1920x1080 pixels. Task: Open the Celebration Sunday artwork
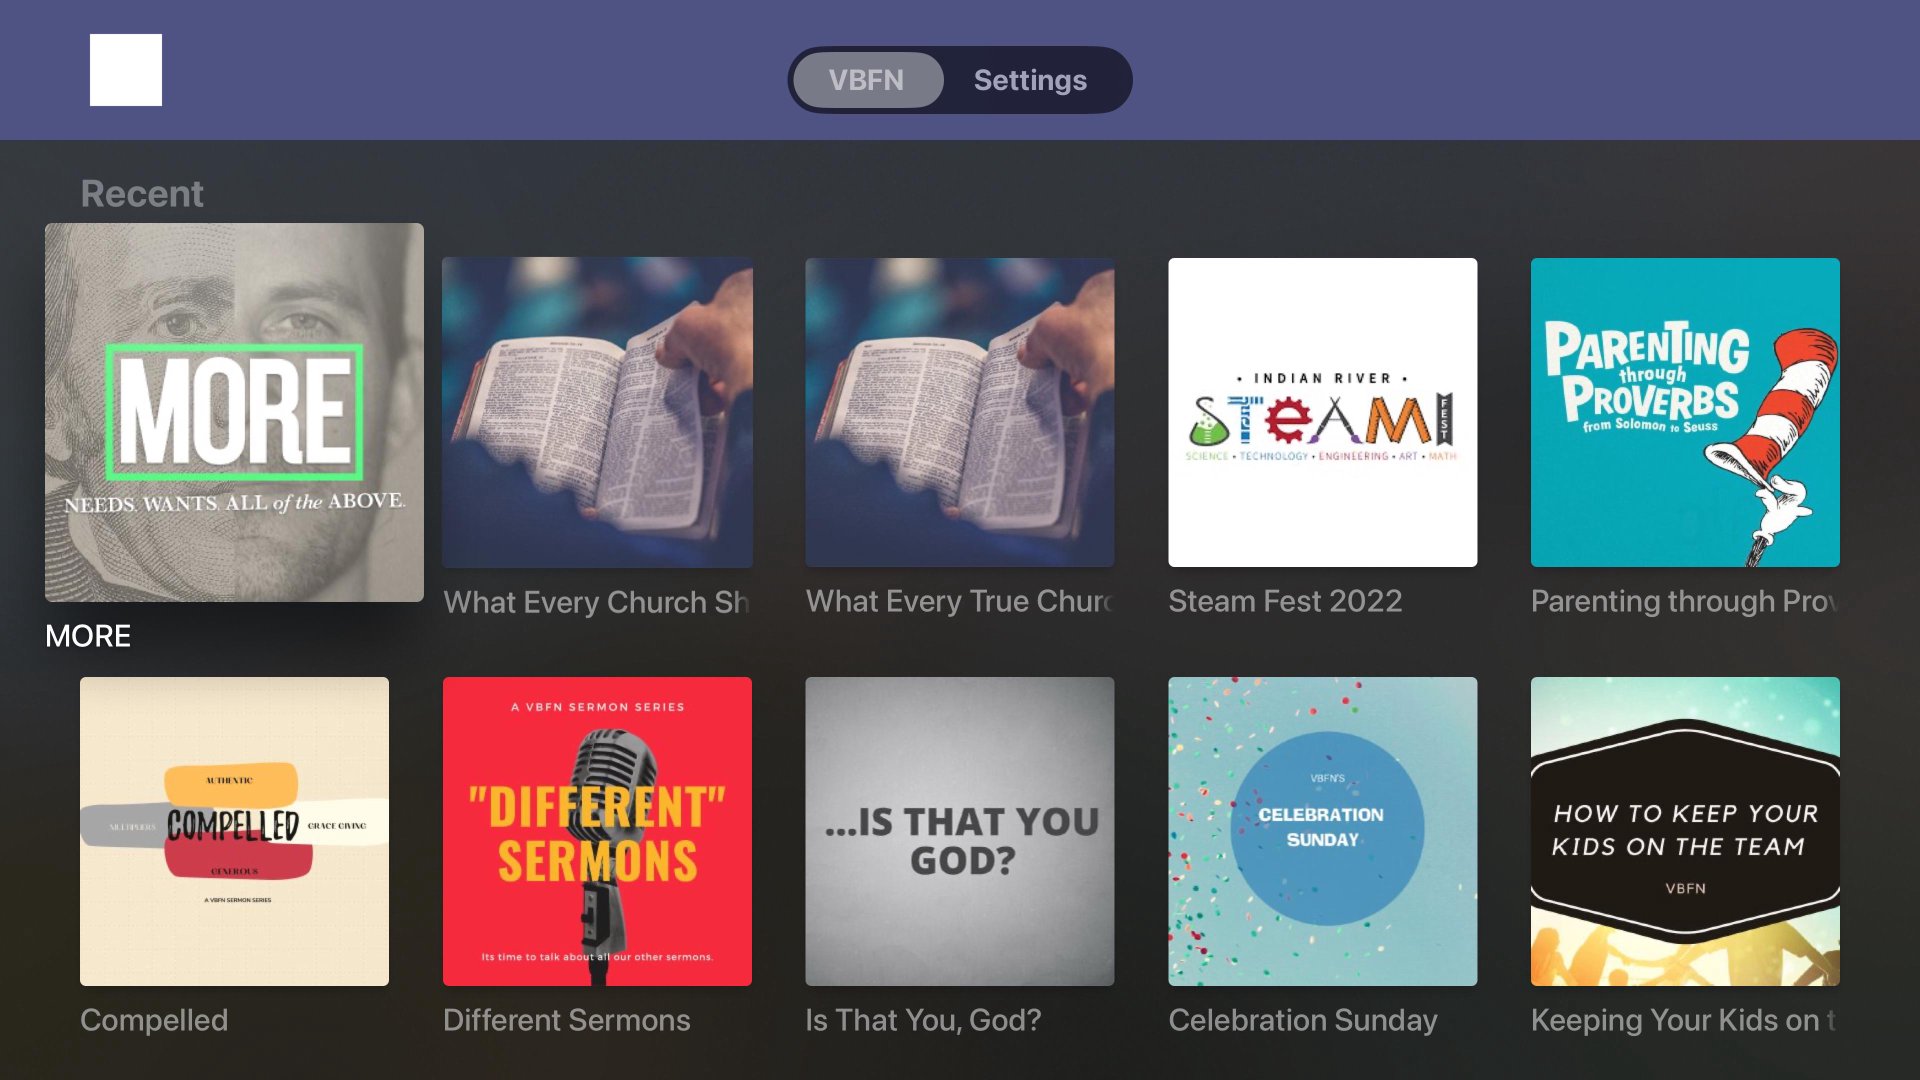click(x=1323, y=831)
